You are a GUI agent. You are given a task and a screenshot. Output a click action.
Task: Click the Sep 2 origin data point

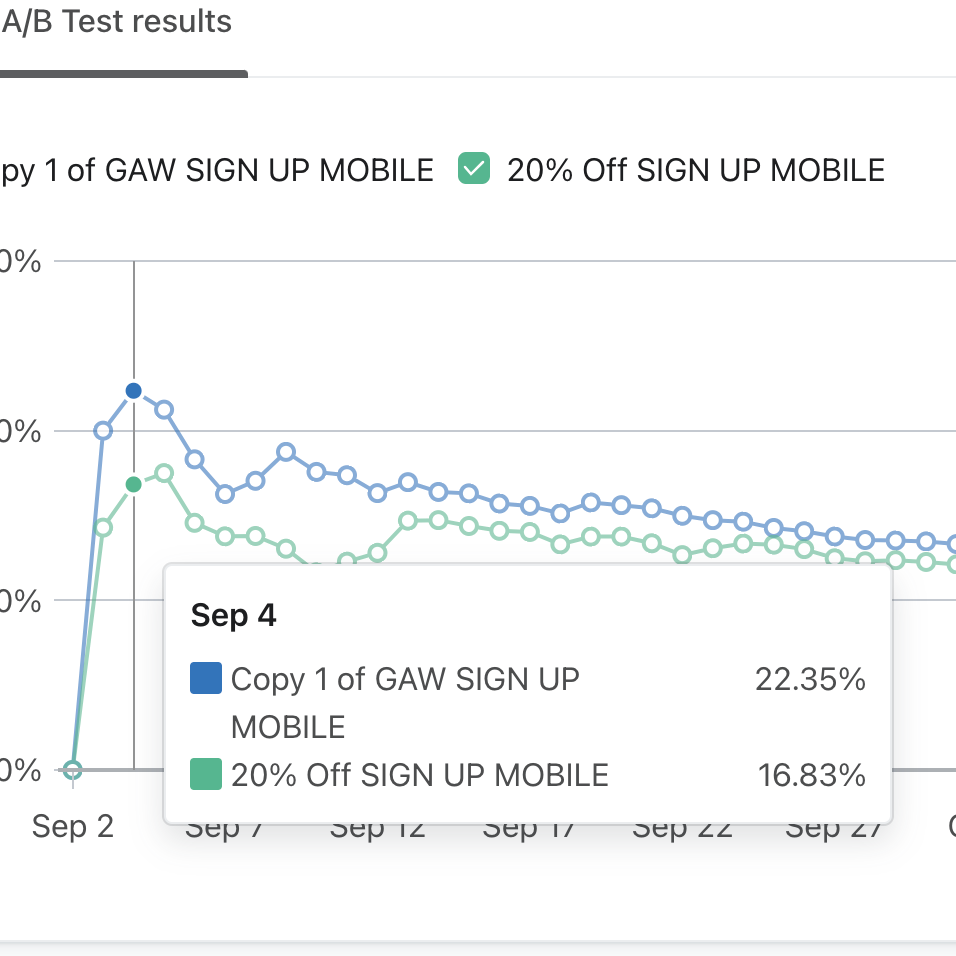tap(72, 770)
